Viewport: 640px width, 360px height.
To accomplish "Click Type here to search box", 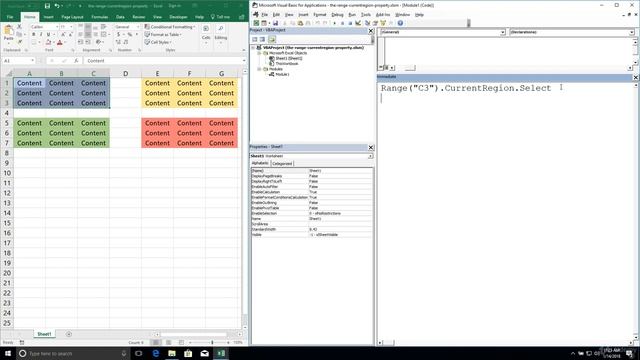I will 73,353.
